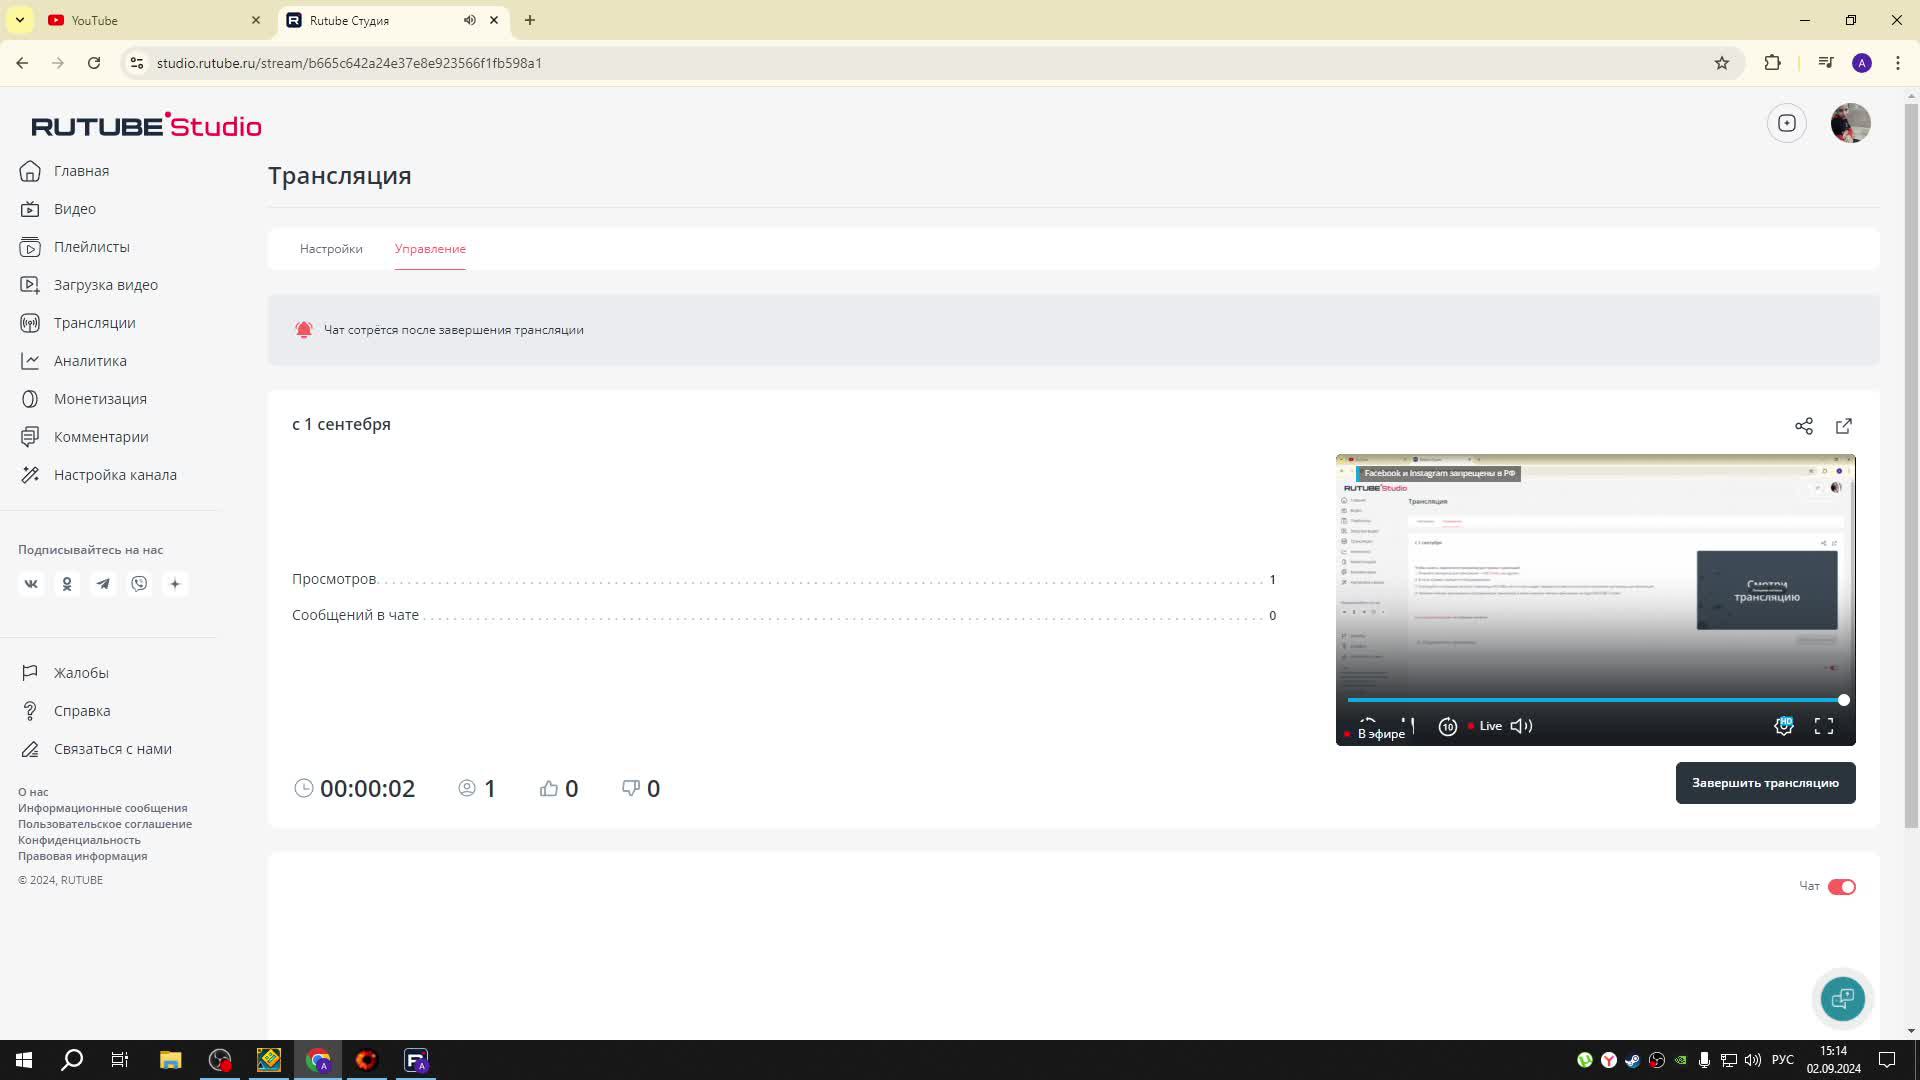This screenshot has height=1080, width=1920.
Task: Skip forward 10 seconds in player
Action: tap(1447, 727)
